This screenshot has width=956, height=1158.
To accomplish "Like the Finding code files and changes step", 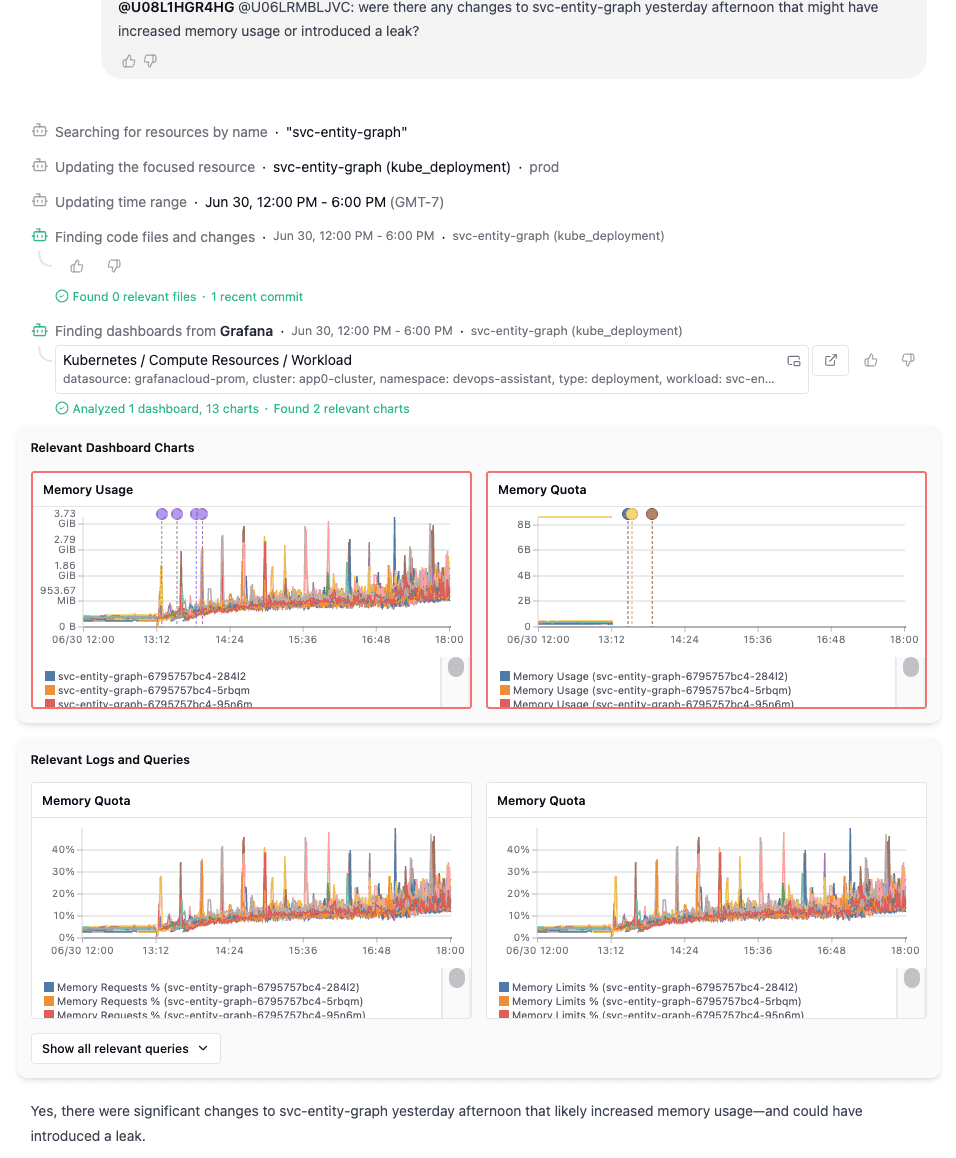I will pyautogui.click(x=77, y=266).
